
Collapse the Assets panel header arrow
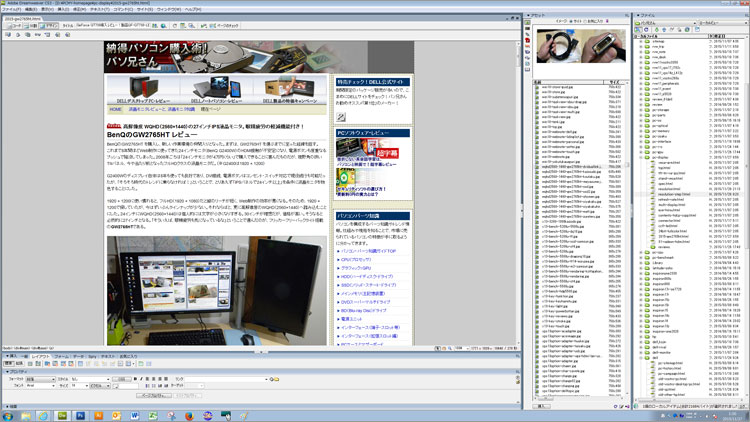[x=529, y=15]
